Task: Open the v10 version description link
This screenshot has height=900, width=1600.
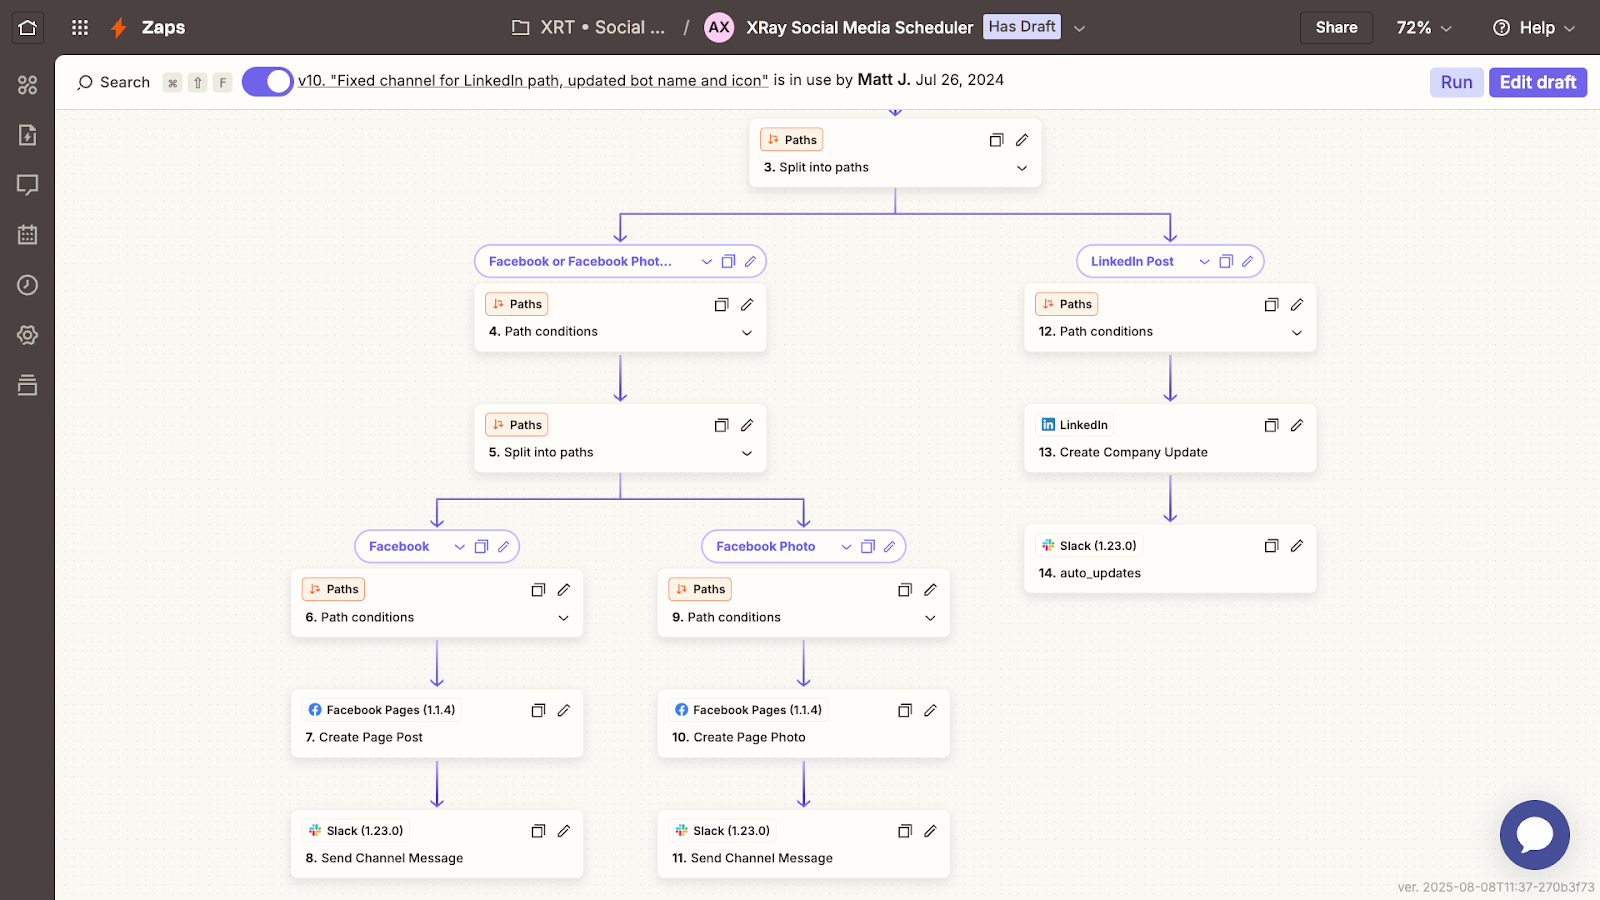Action: tap(533, 81)
